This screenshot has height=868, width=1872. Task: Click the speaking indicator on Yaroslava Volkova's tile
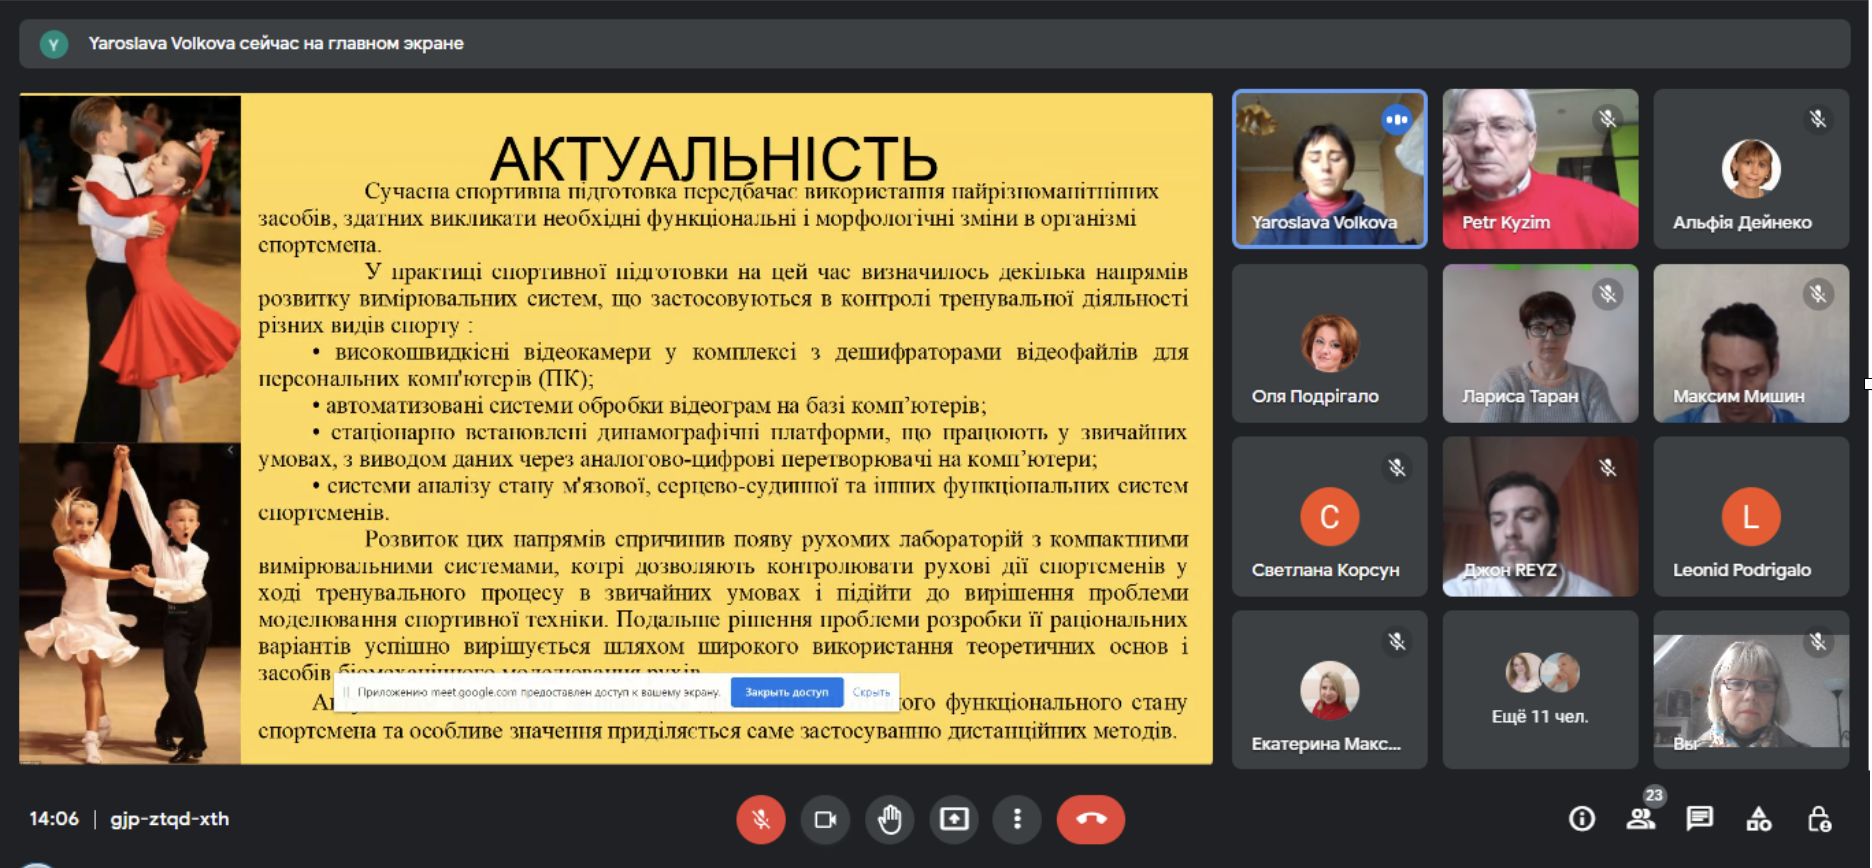point(1397,120)
